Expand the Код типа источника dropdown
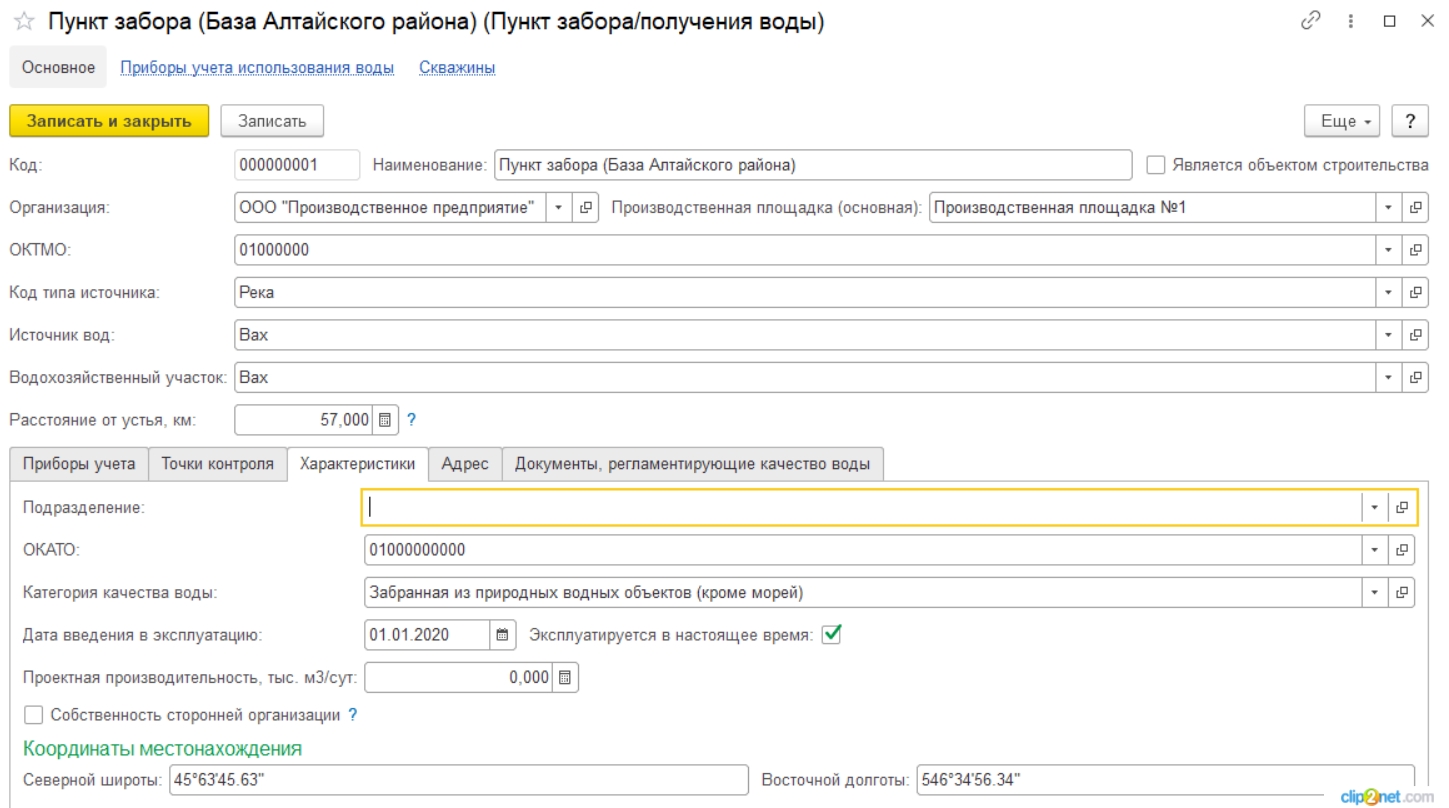Screen dimensions: 1449x808 [1389, 293]
